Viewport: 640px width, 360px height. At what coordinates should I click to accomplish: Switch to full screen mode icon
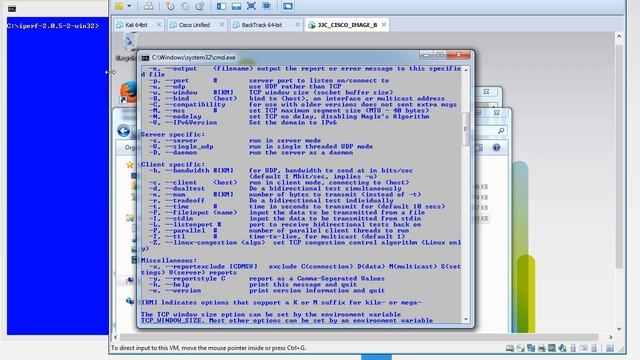(251, 6)
